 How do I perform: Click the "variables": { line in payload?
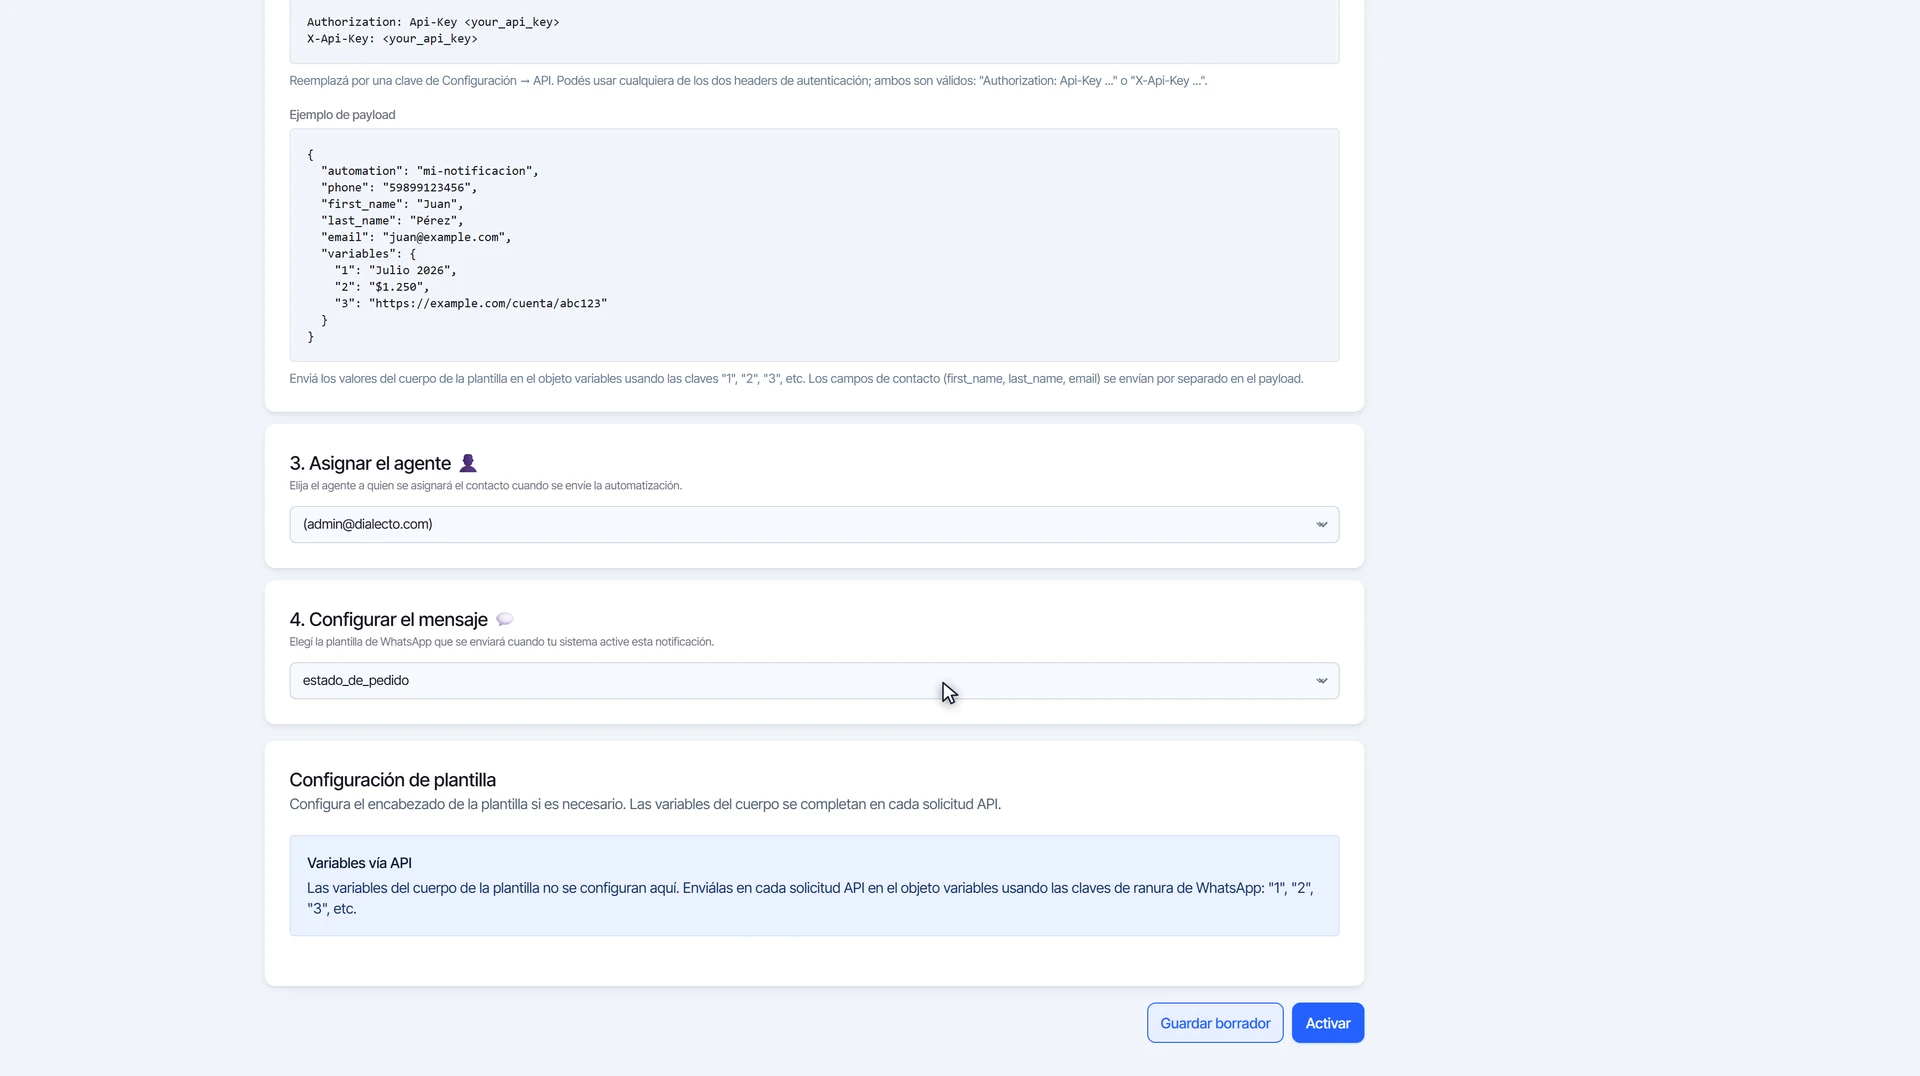tap(368, 254)
